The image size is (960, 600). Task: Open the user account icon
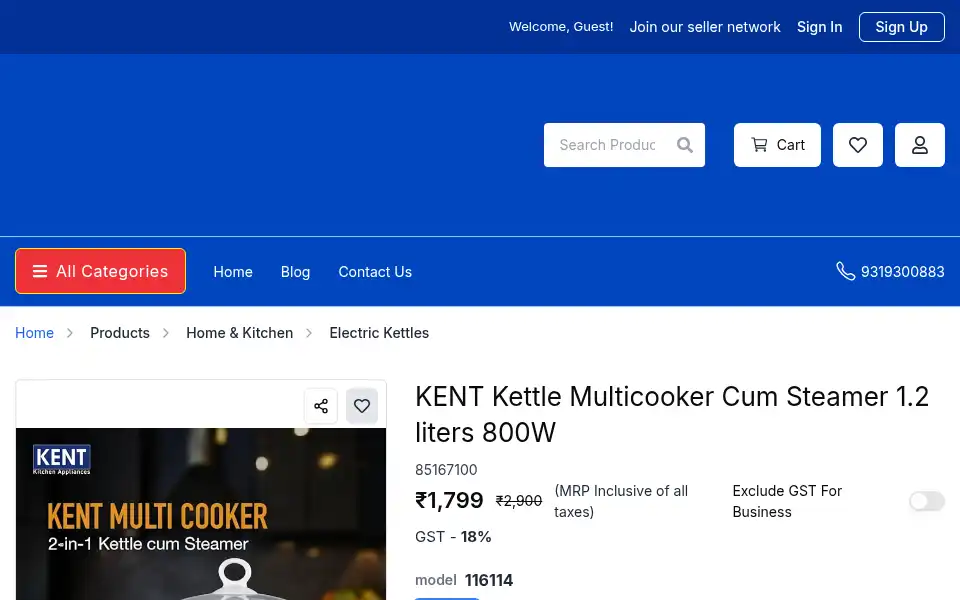point(920,145)
